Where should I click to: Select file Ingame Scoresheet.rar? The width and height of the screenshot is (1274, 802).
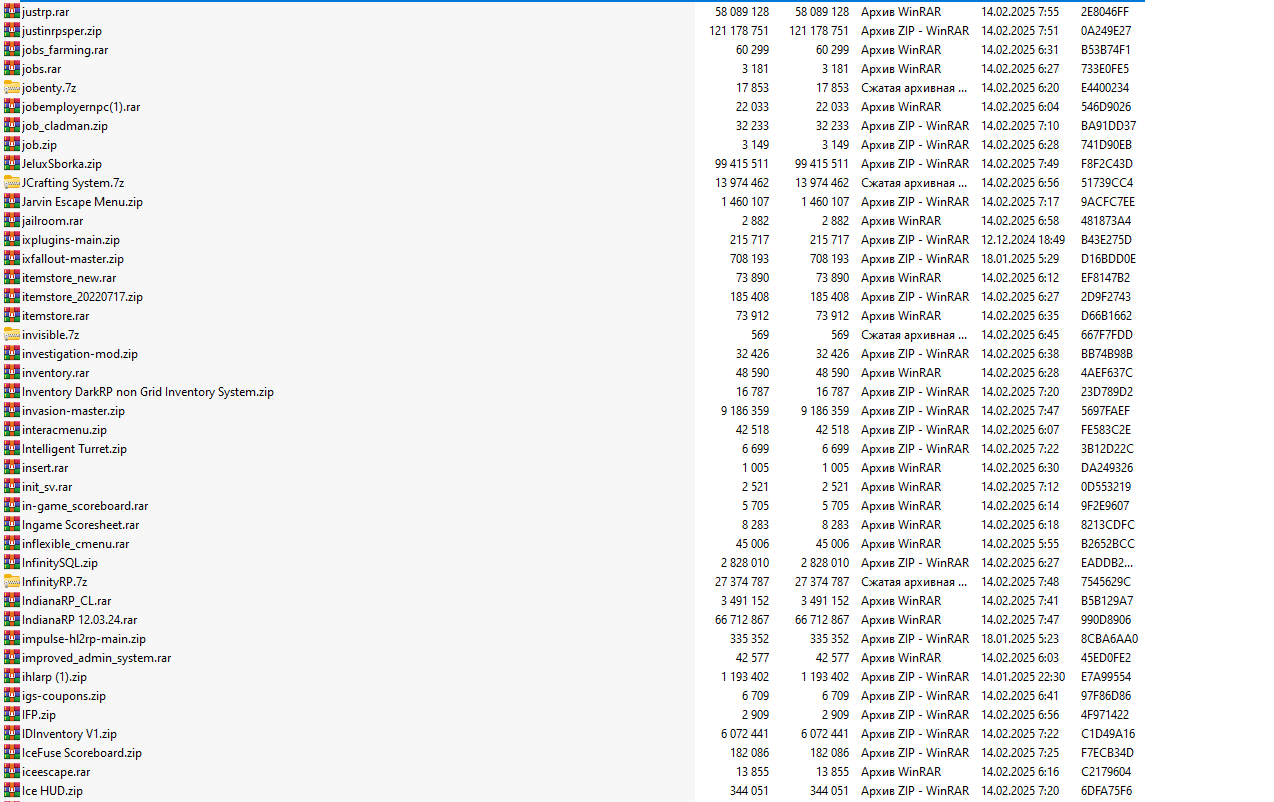81,525
